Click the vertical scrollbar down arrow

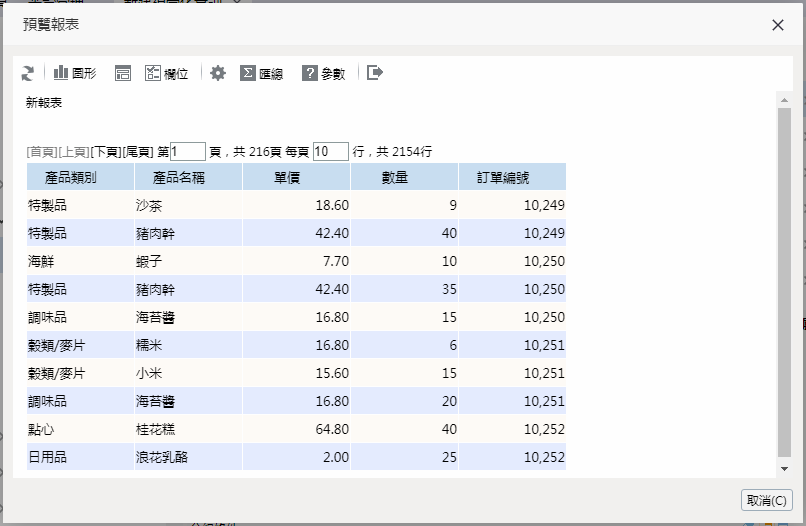coord(784,470)
